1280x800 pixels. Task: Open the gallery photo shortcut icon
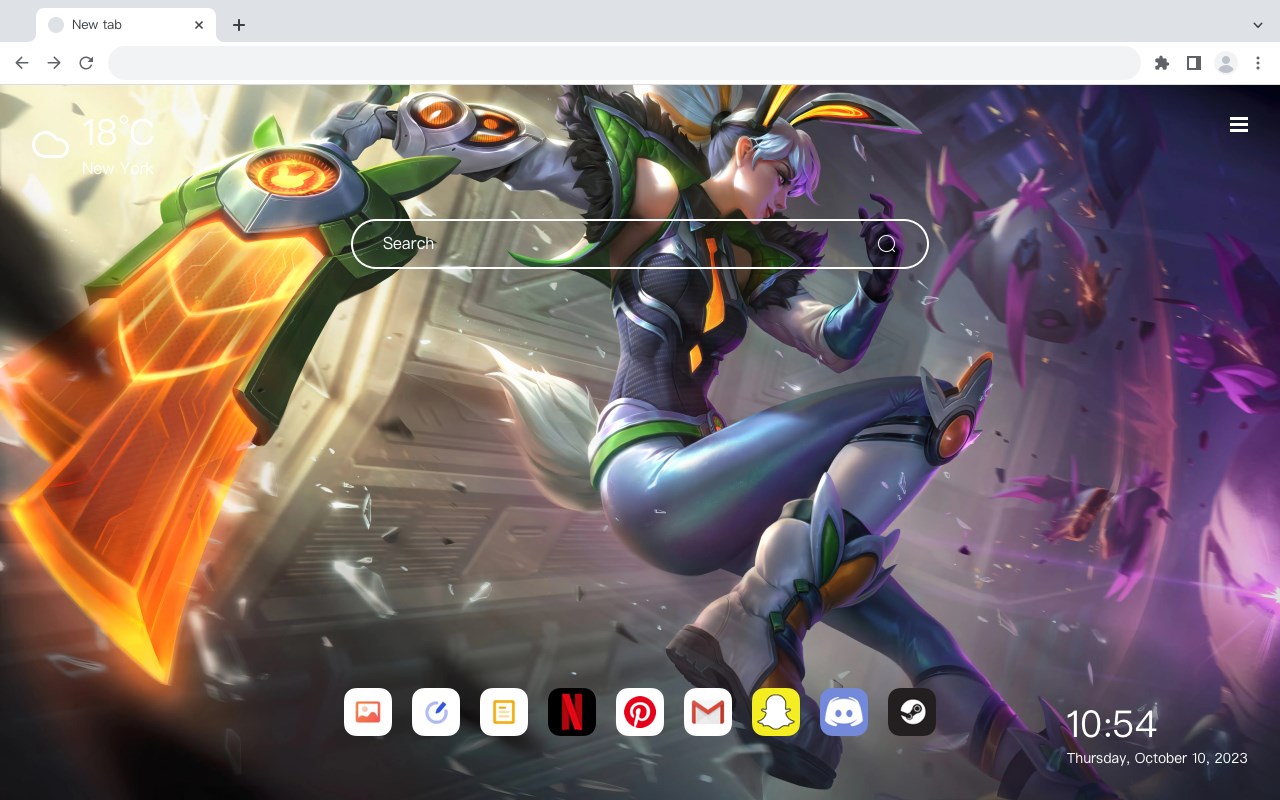pos(368,712)
